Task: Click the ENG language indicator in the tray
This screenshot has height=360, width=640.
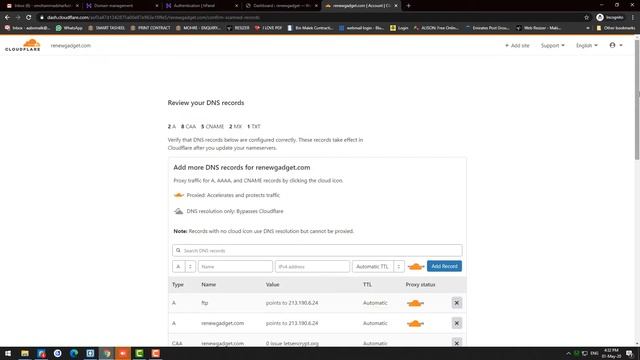Action: click(594, 353)
